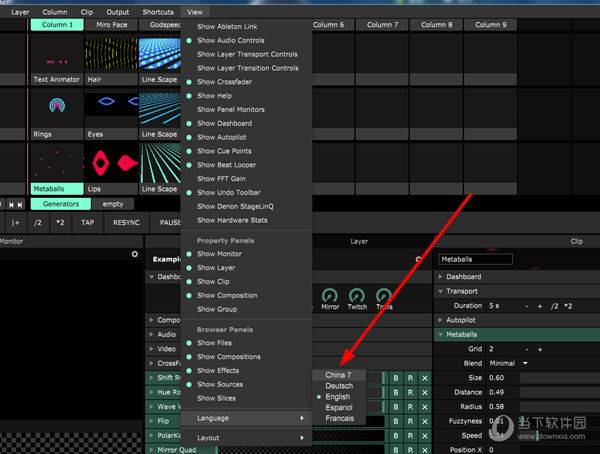Open the monitor panel gear settings
Screen dimensions: 600x454
tap(135, 255)
